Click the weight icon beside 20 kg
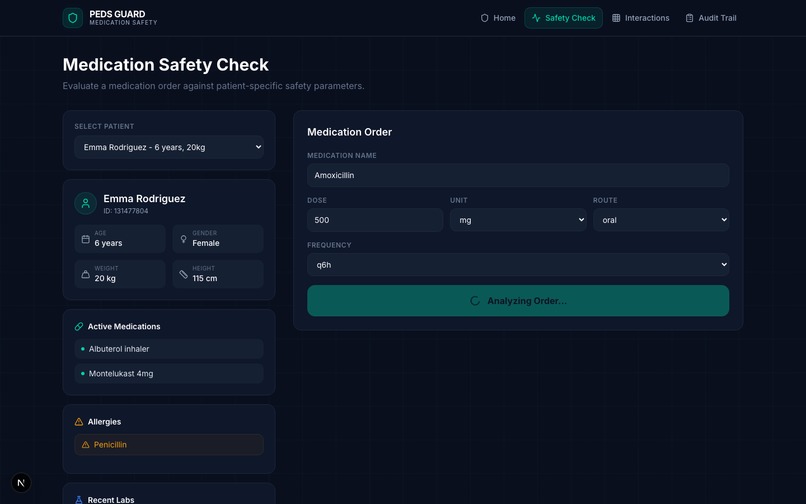Viewport: 806px width, 504px height. coord(86,274)
